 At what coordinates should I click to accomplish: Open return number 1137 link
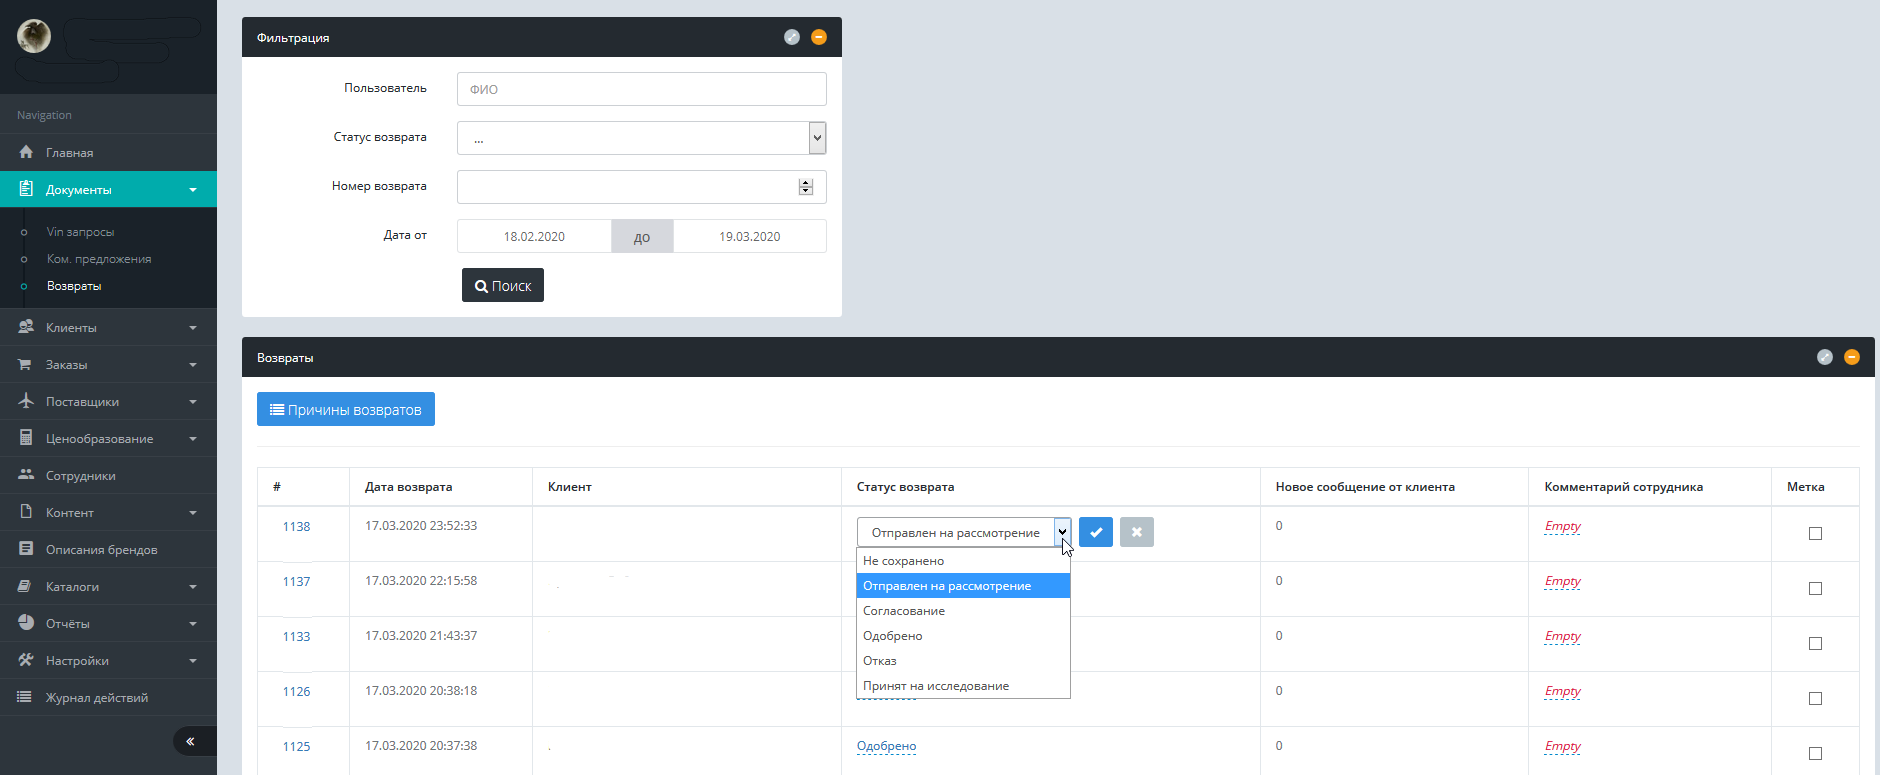[296, 581]
